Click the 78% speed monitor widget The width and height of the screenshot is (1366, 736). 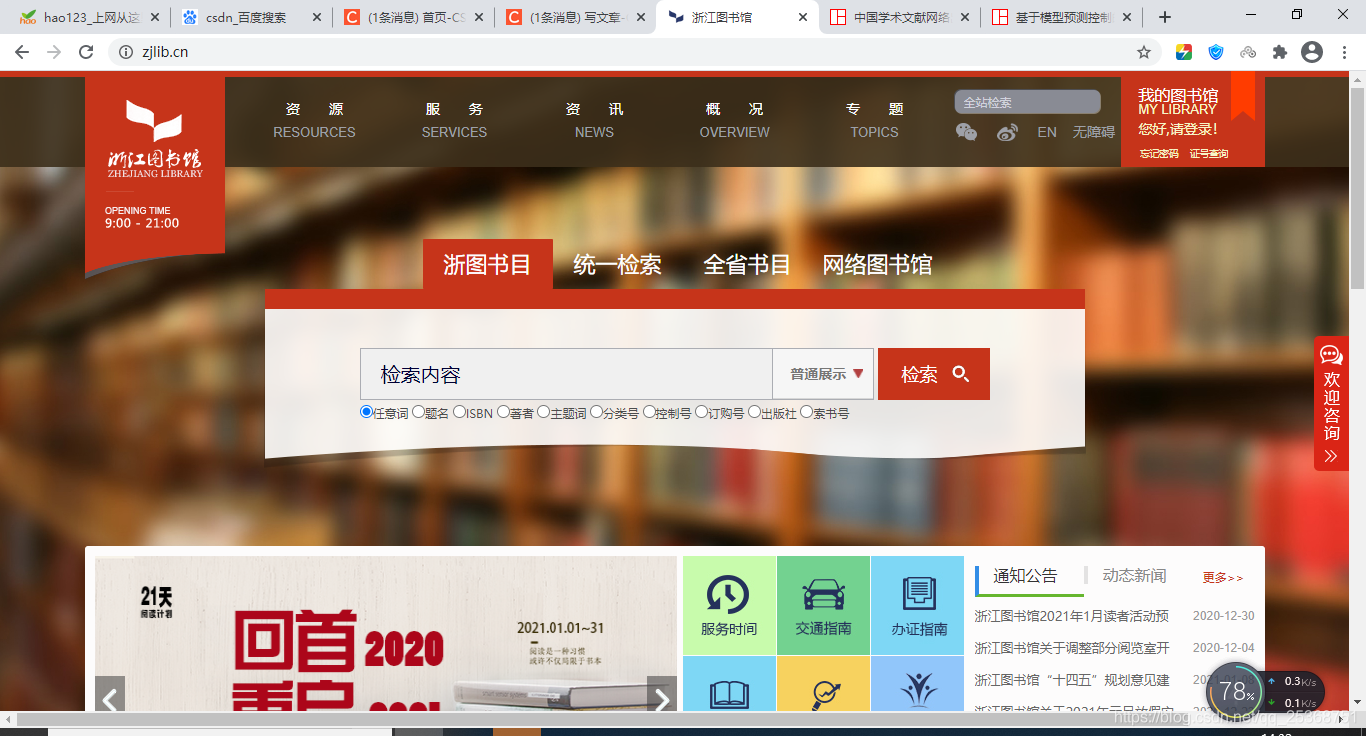click(1236, 691)
